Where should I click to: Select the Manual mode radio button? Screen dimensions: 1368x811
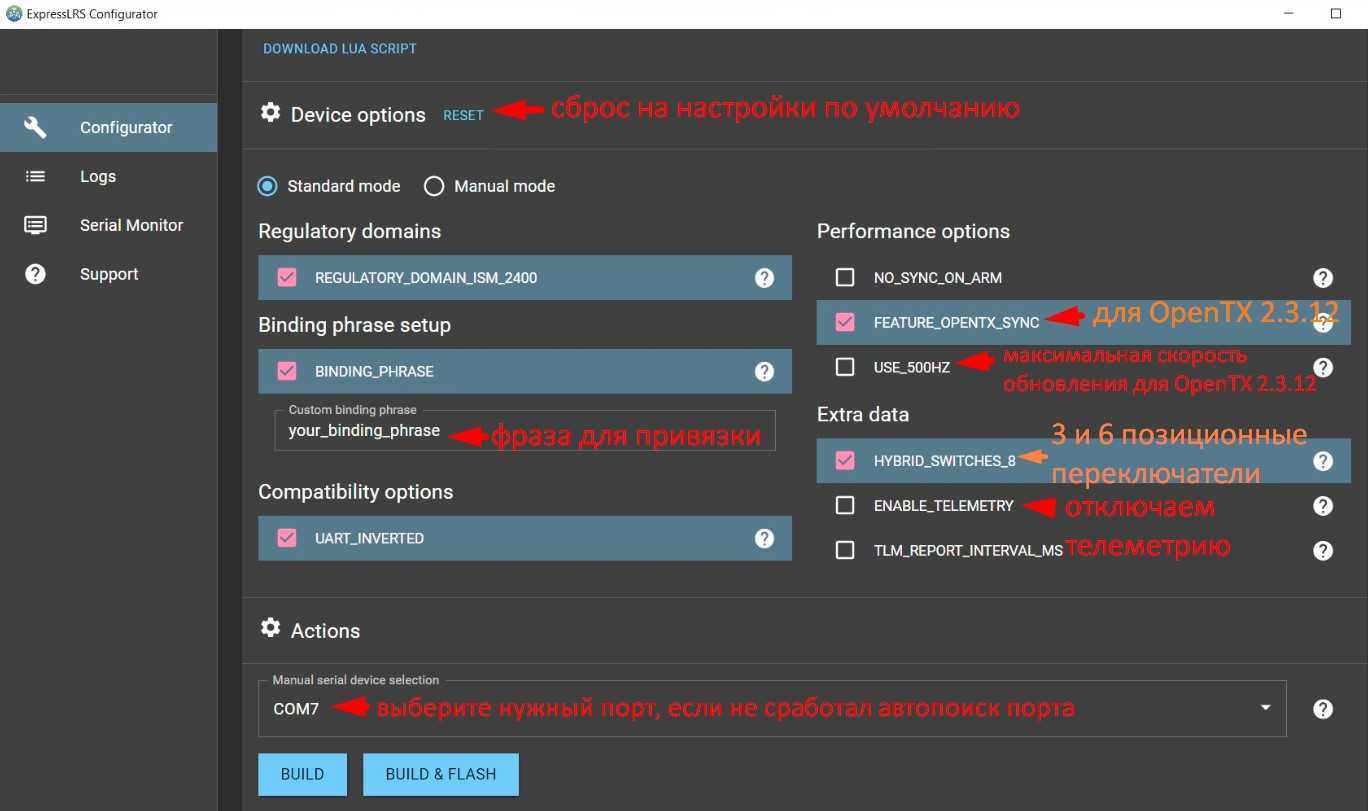[x=434, y=186]
